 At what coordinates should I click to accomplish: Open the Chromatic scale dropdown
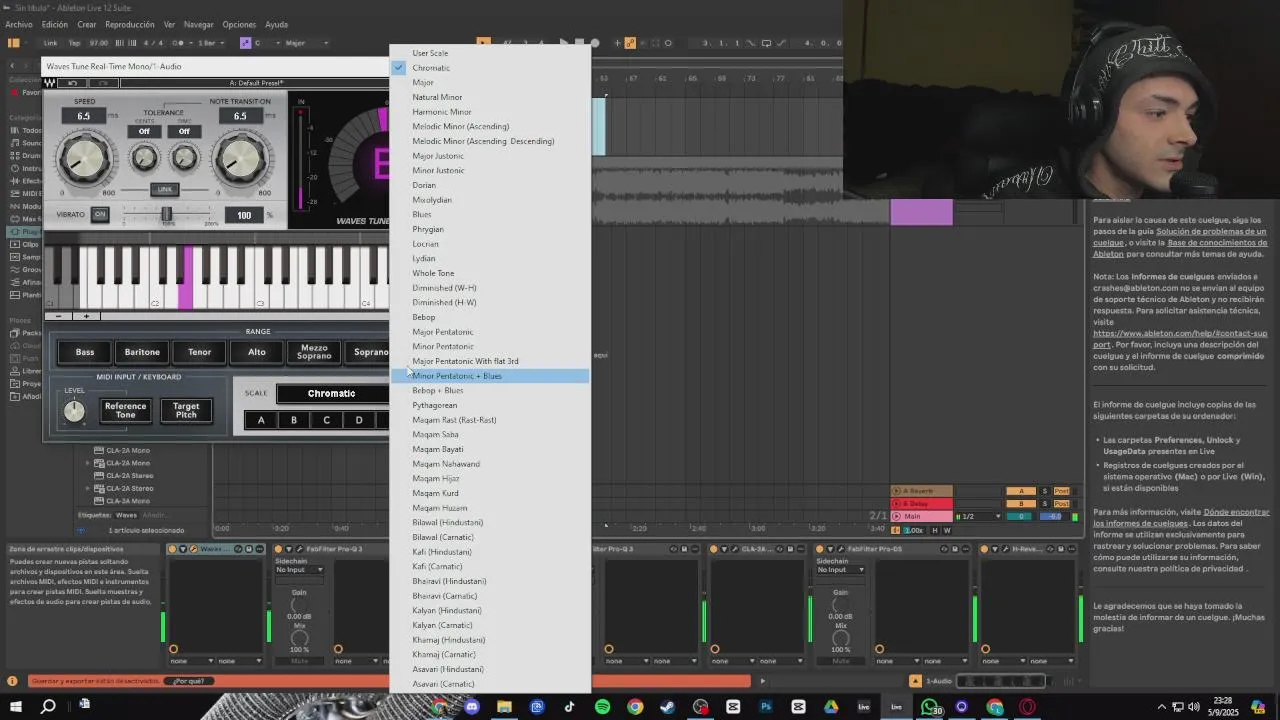(x=332, y=393)
